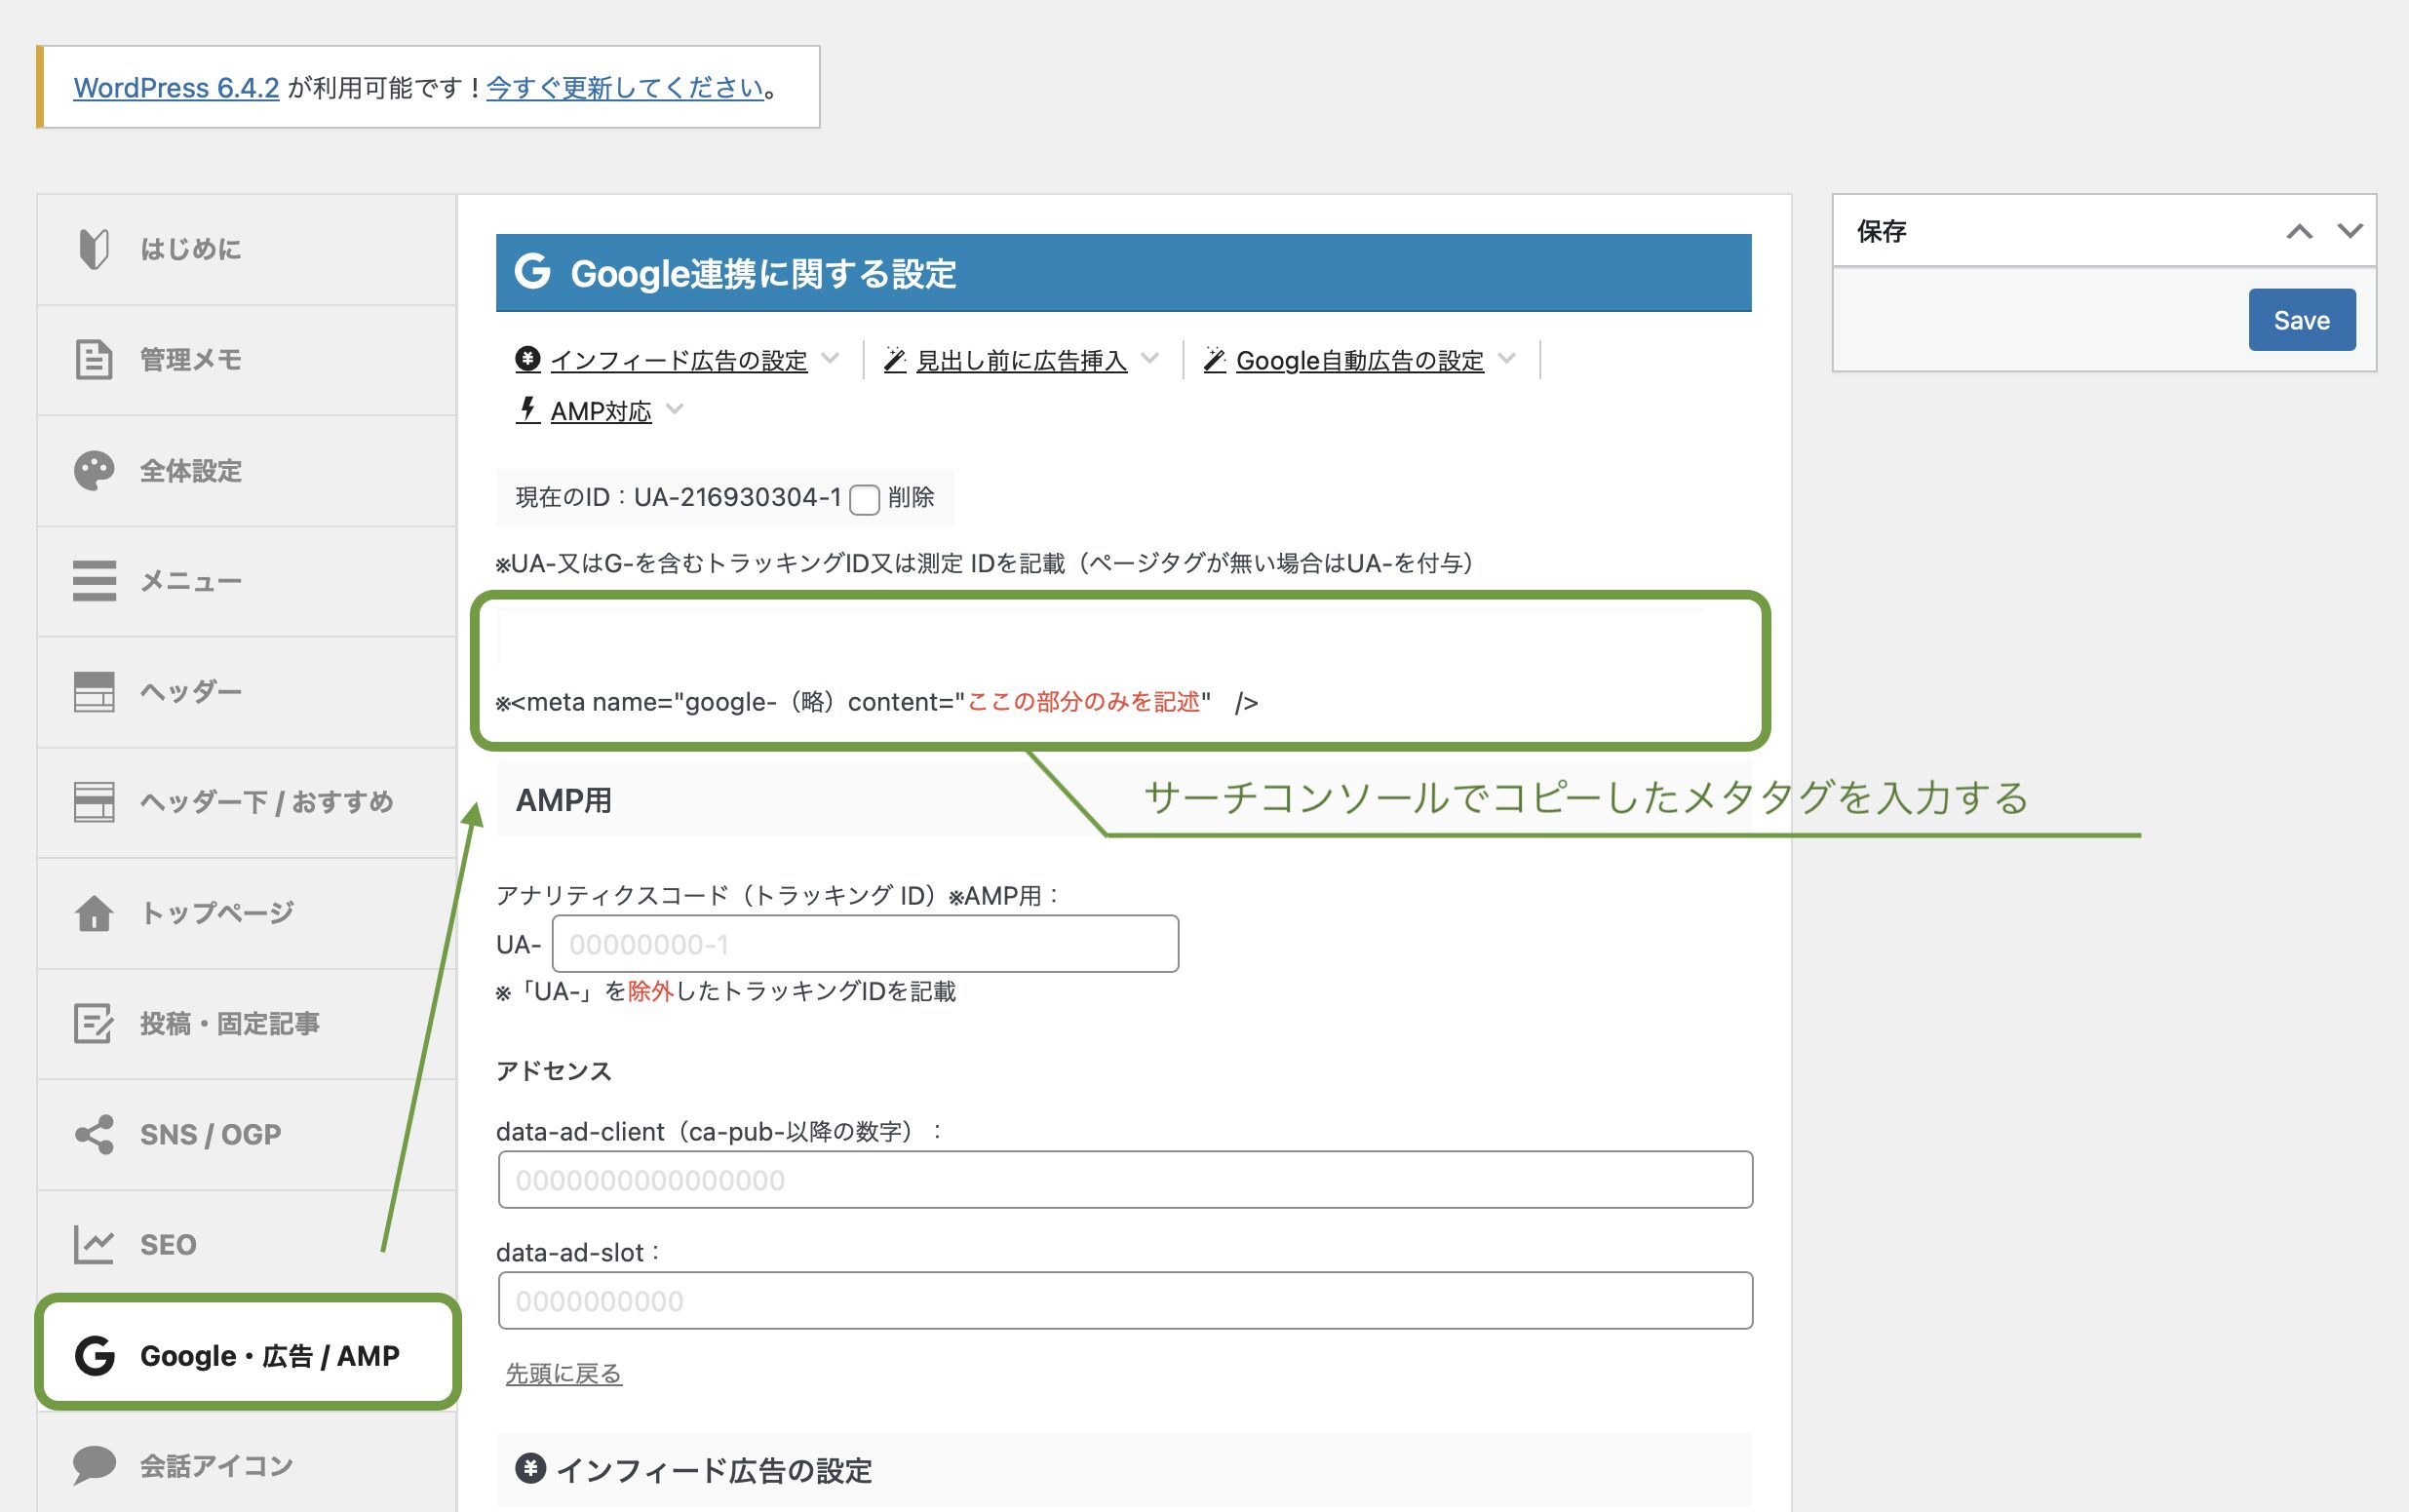Click the UA- tracking ID input field
The image size is (2409, 1512).
pos(865,944)
